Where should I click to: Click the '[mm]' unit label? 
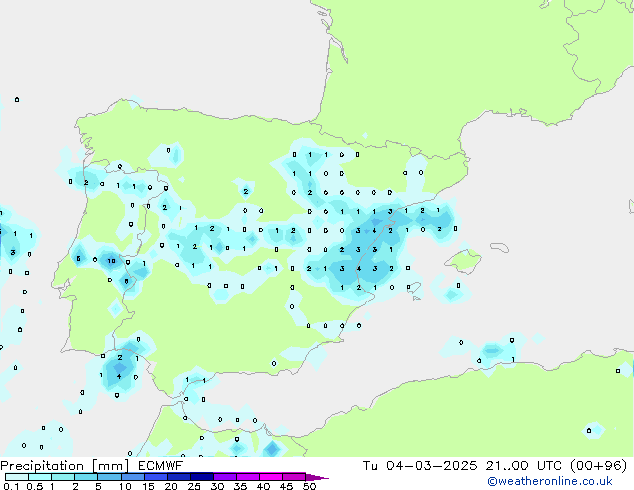tap(110, 466)
